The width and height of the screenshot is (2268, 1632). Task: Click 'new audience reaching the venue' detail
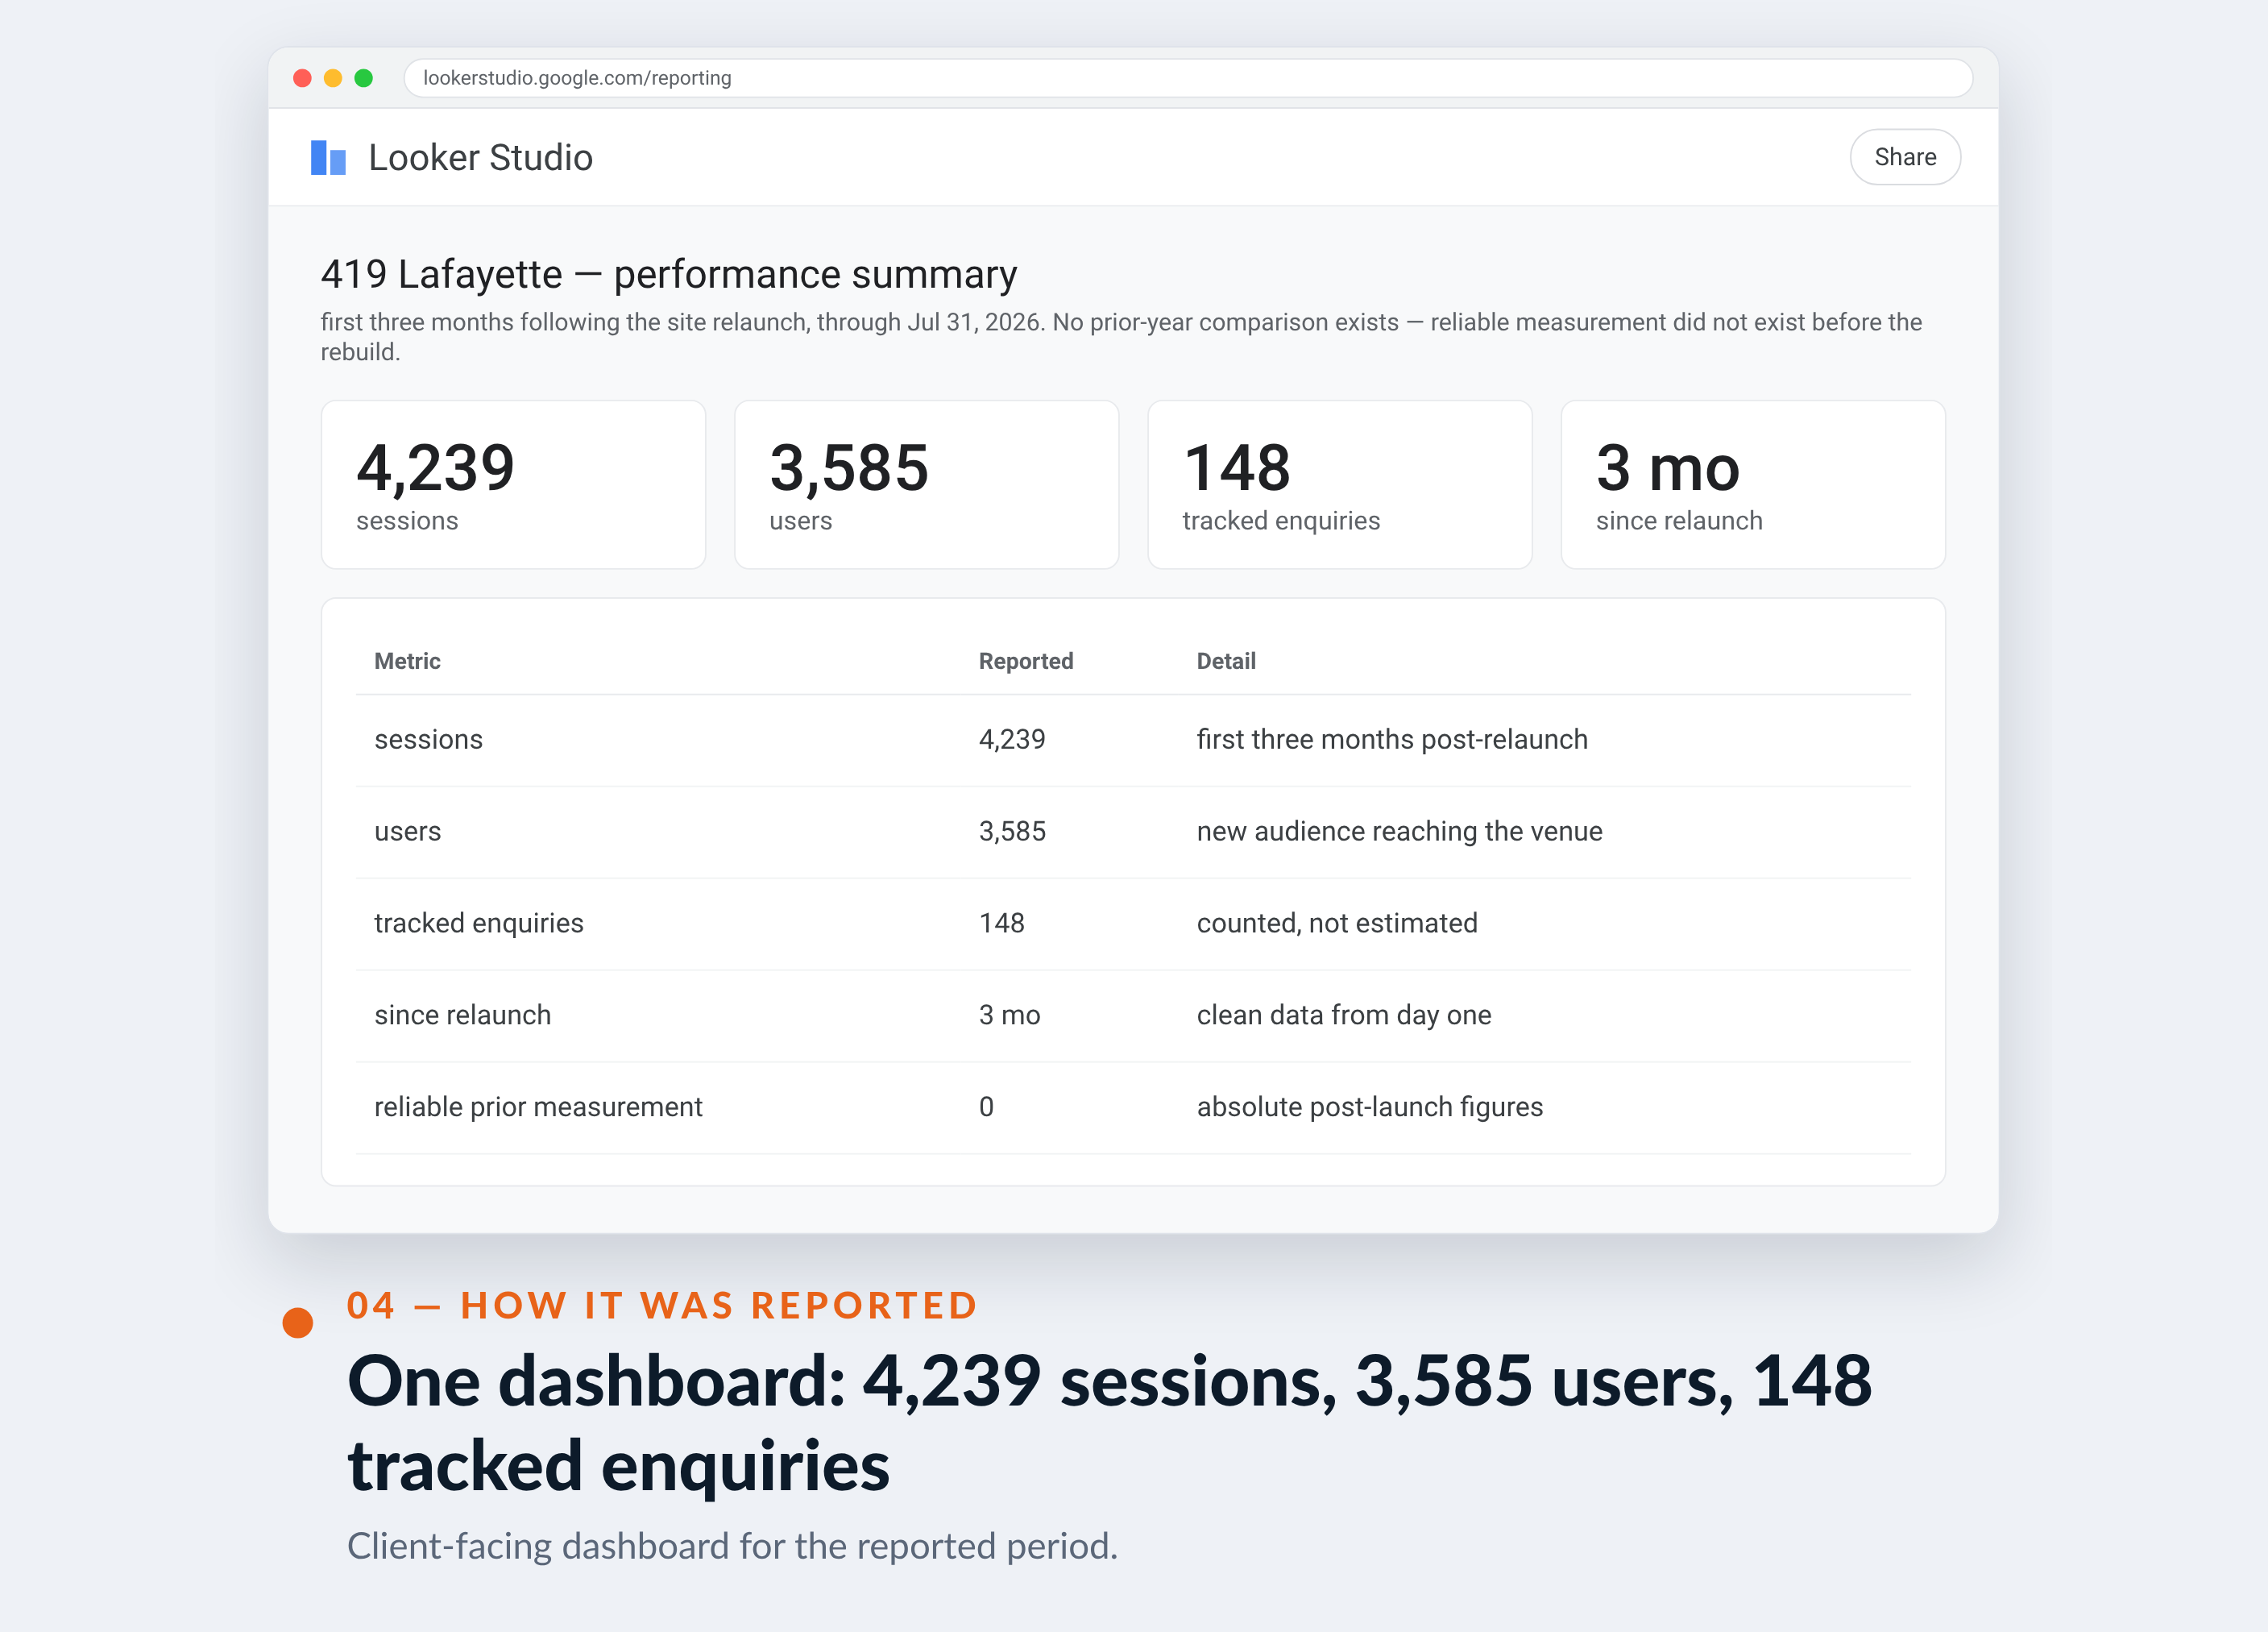[1399, 831]
